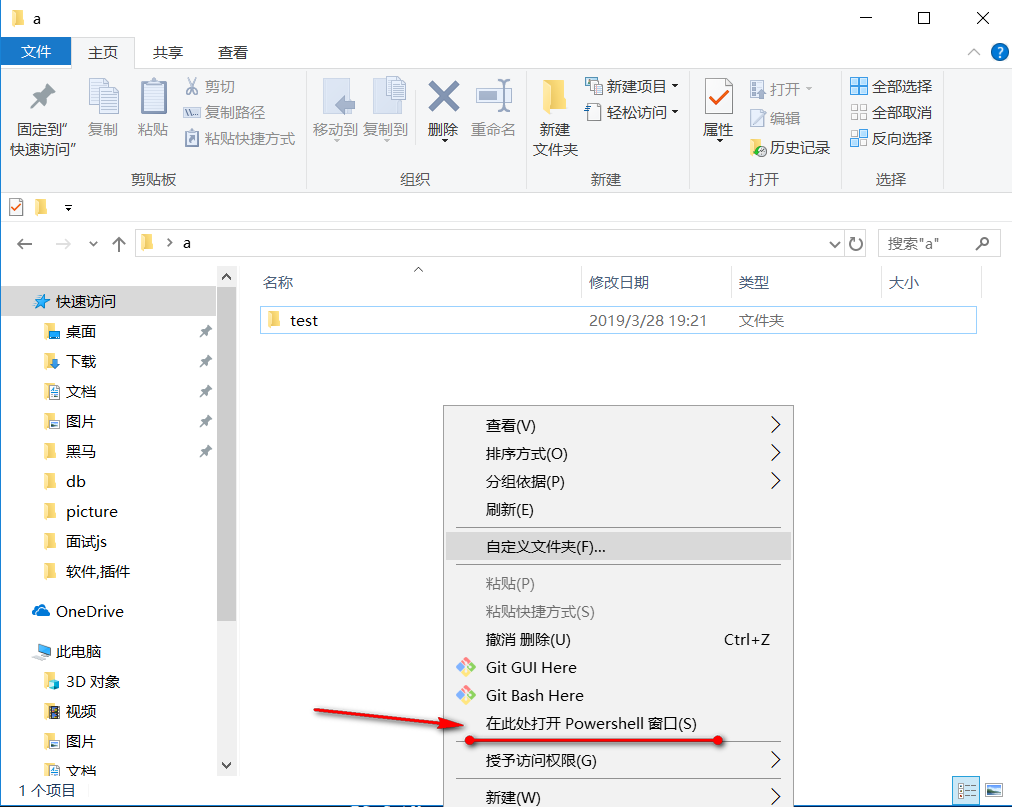This screenshot has width=1012, height=807.
Task: Click the search box labeled 搜索"a"
Action: point(930,243)
